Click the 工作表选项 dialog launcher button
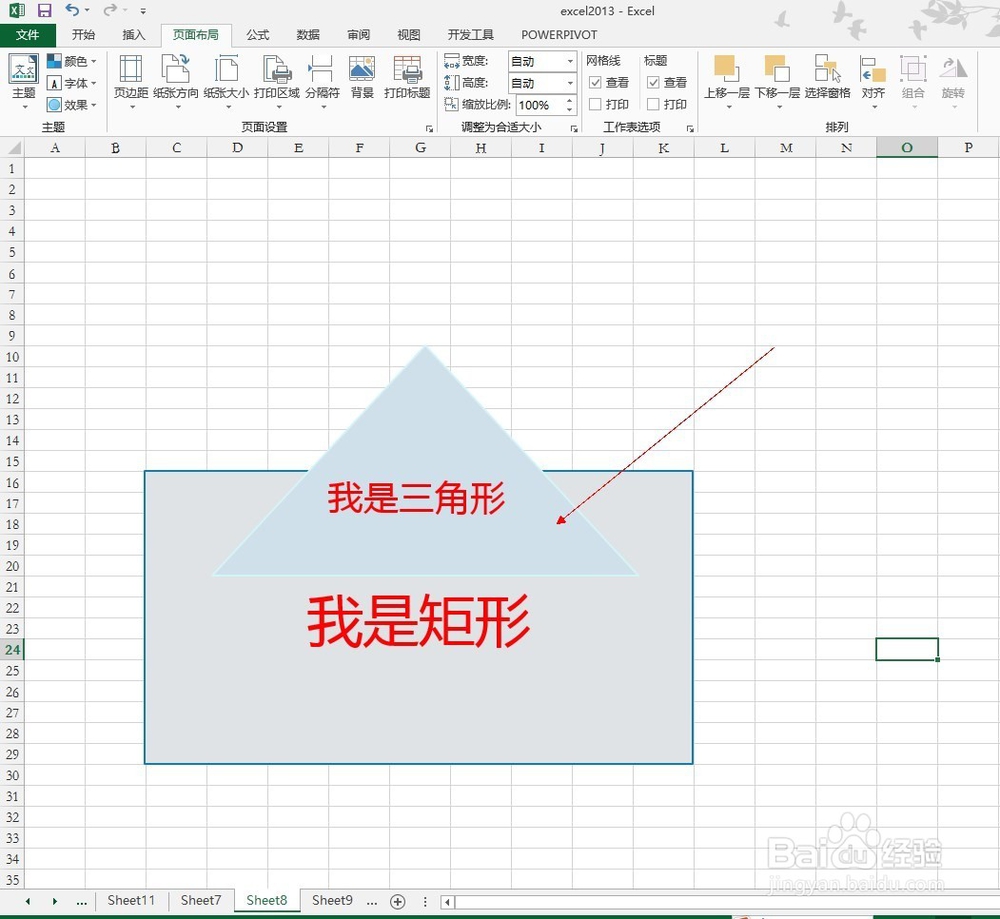Screen dimensions: 1000x919 click(x=690, y=129)
